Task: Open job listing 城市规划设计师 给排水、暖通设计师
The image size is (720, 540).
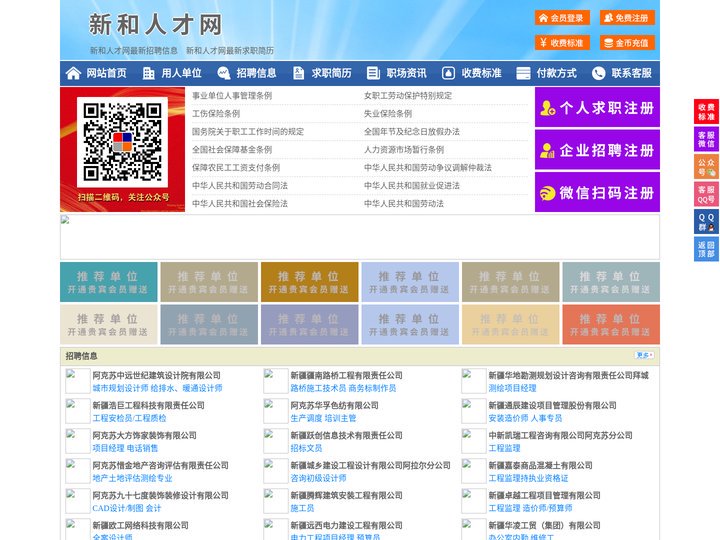Action: (157, 388)
